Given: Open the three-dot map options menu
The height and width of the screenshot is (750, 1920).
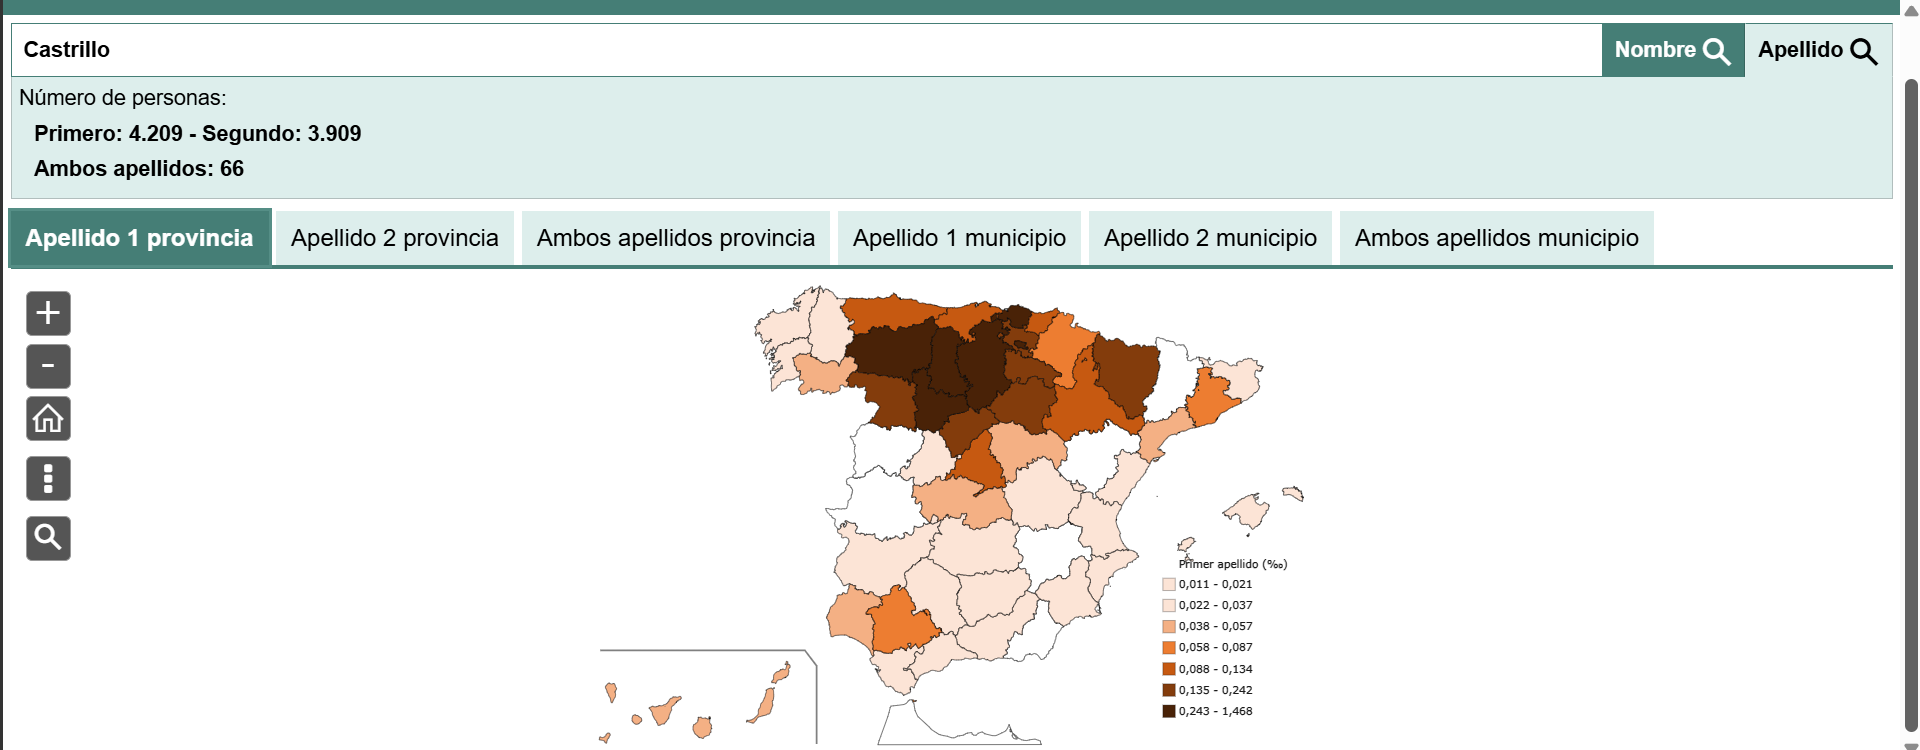Looking at the screenshot, I should click(x=48, y=478).
